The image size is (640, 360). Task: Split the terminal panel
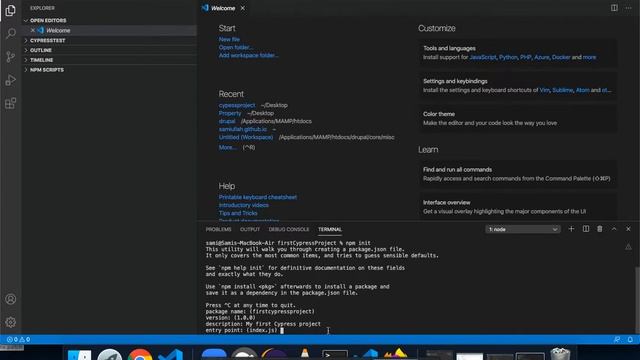point(586,229)
